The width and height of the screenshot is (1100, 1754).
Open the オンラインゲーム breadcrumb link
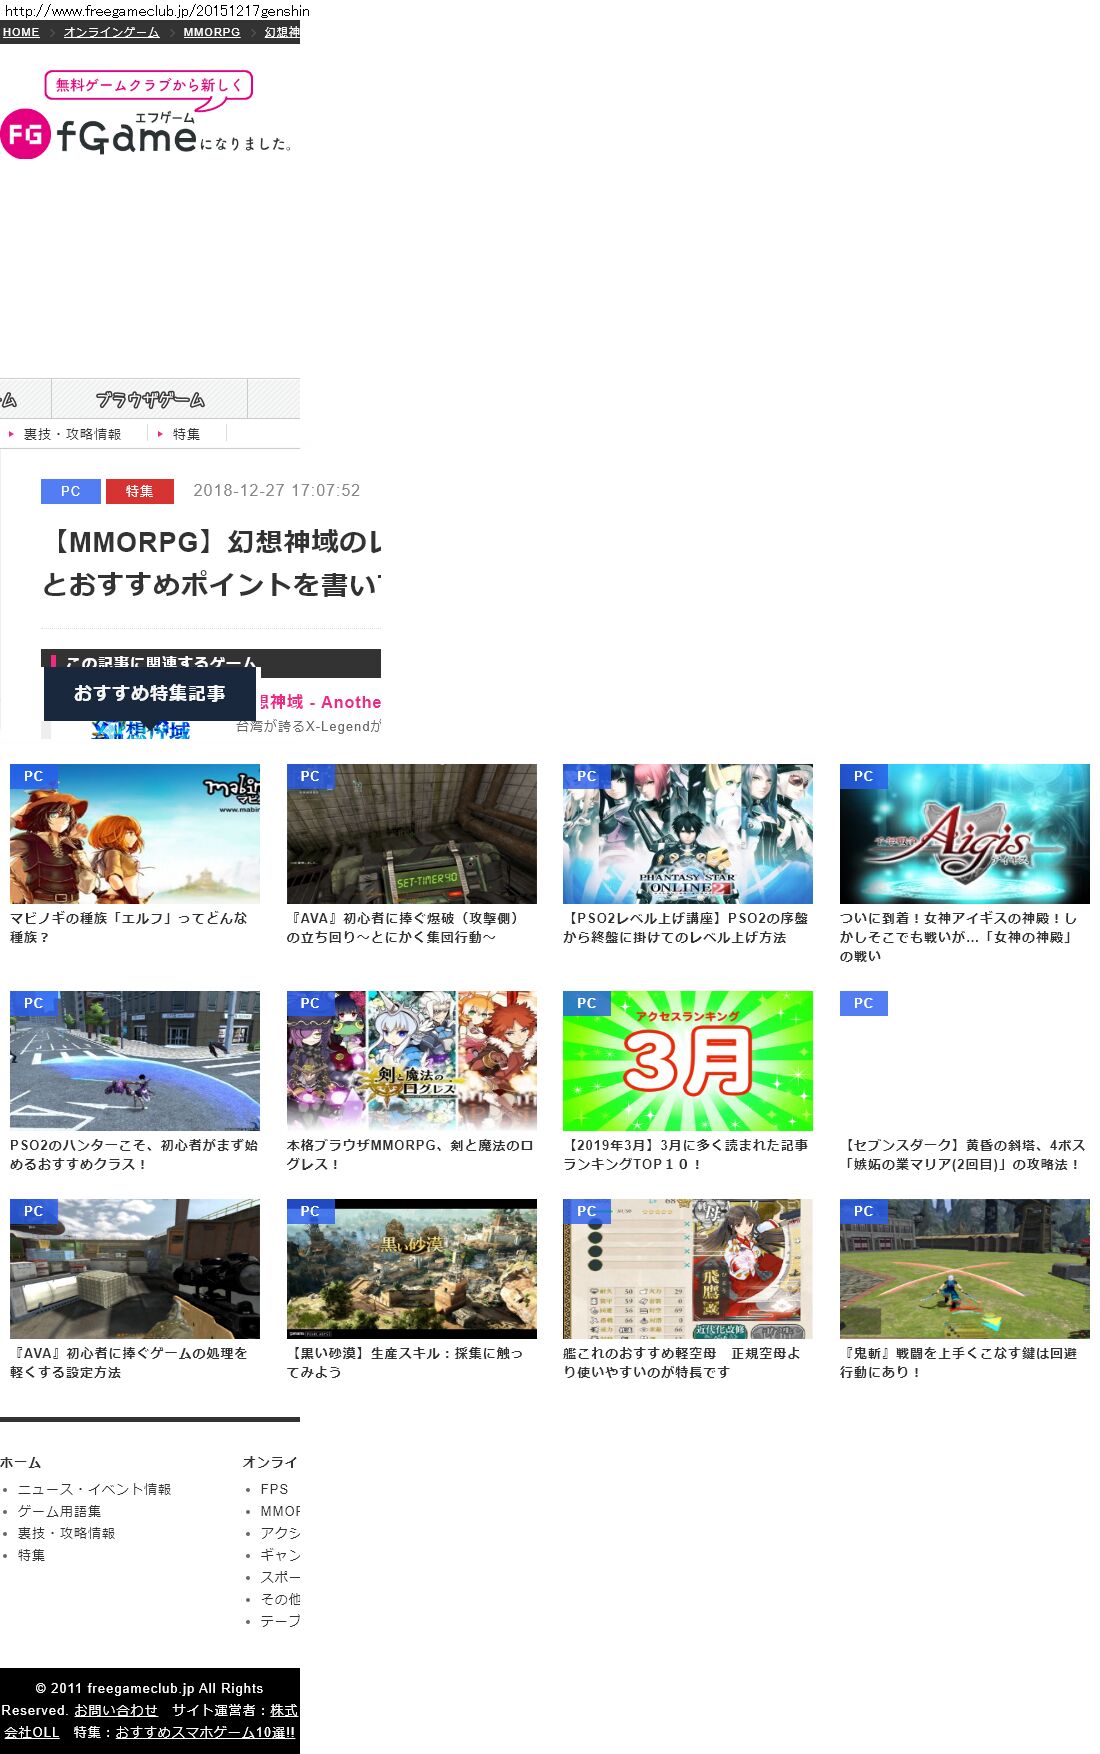[111, 32]
